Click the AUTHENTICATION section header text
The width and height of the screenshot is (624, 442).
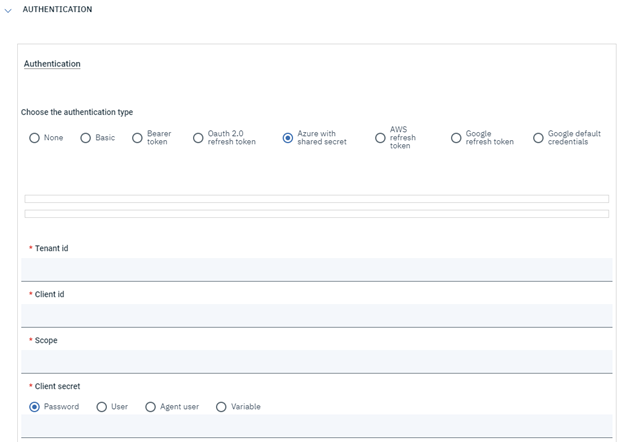click(x=57, y=10)
